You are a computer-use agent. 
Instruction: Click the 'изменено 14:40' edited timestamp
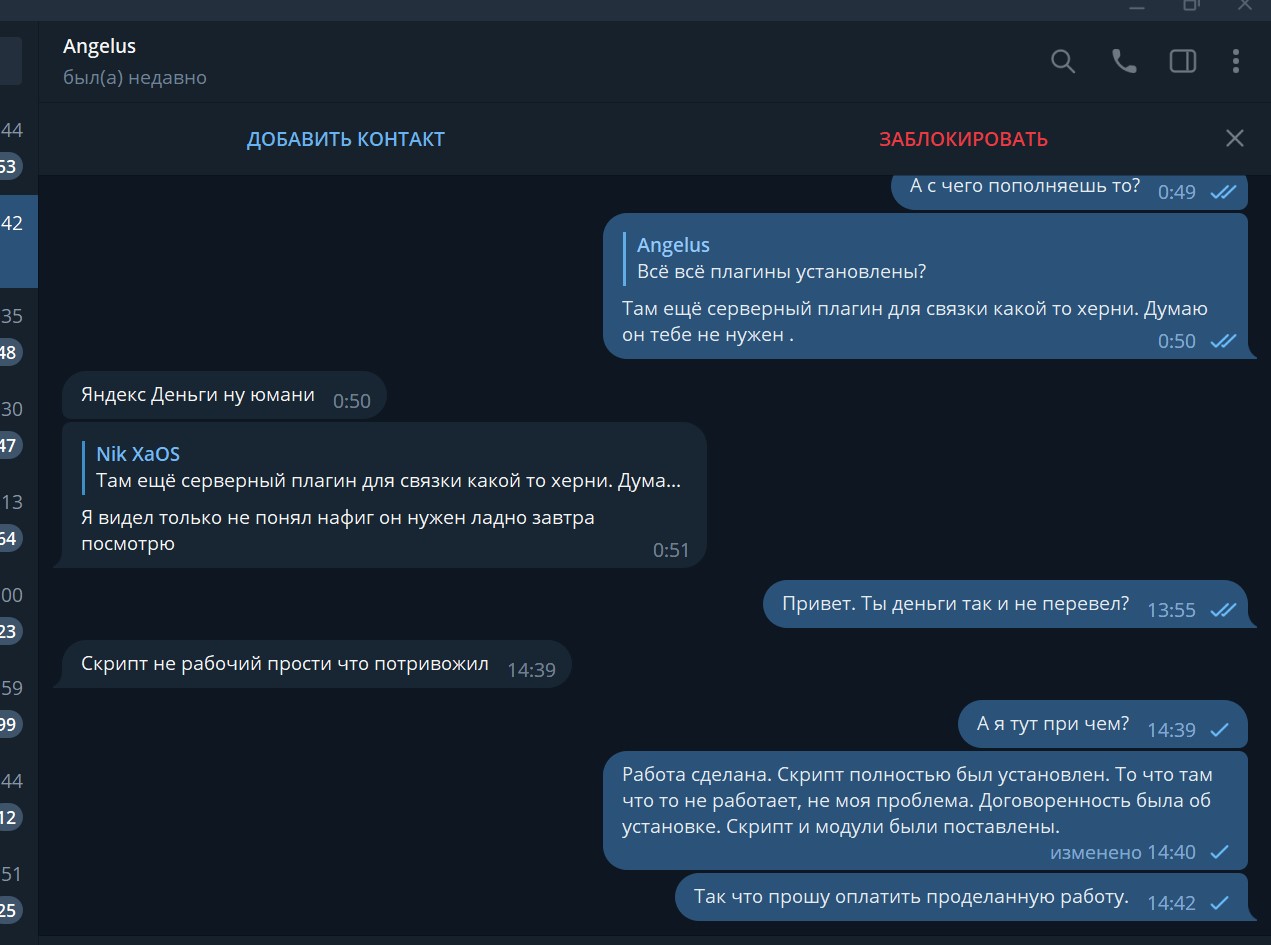tap(1122, 853)
